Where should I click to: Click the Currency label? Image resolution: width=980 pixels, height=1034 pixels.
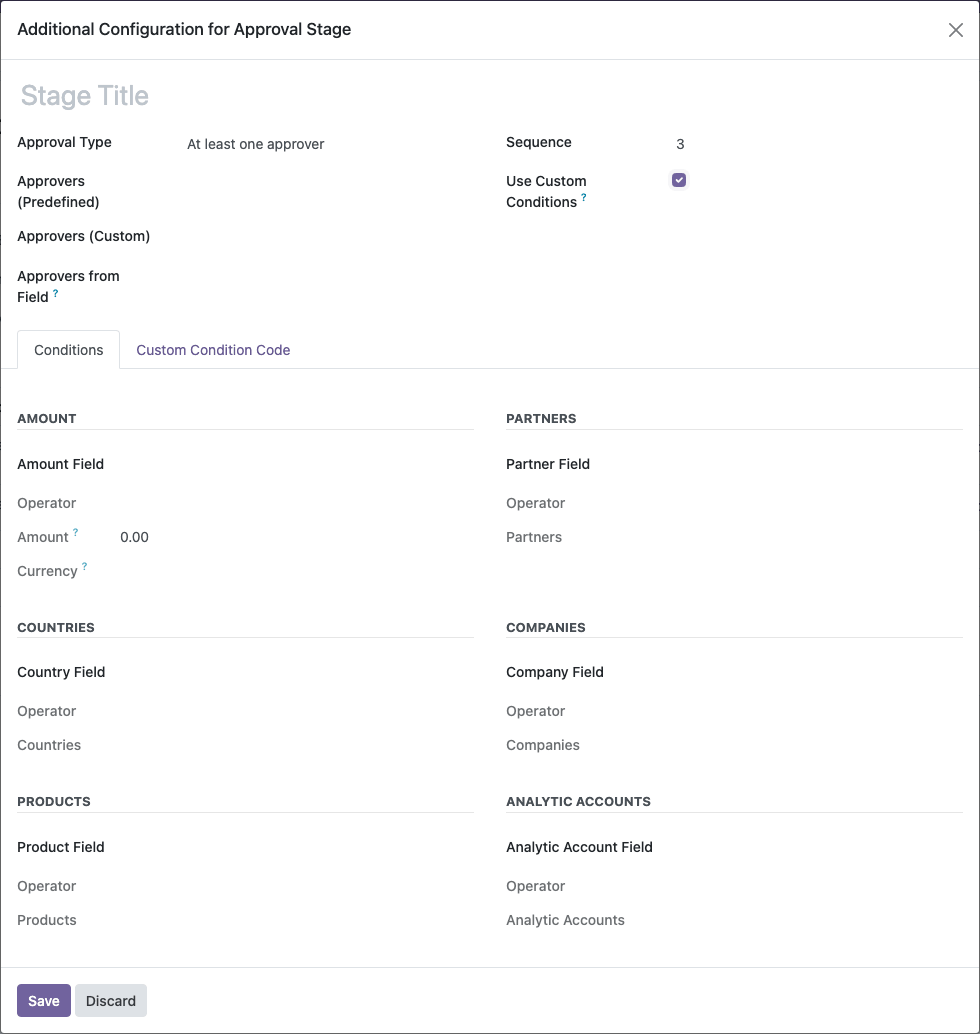pyautogui.click(x=47, y=571)
